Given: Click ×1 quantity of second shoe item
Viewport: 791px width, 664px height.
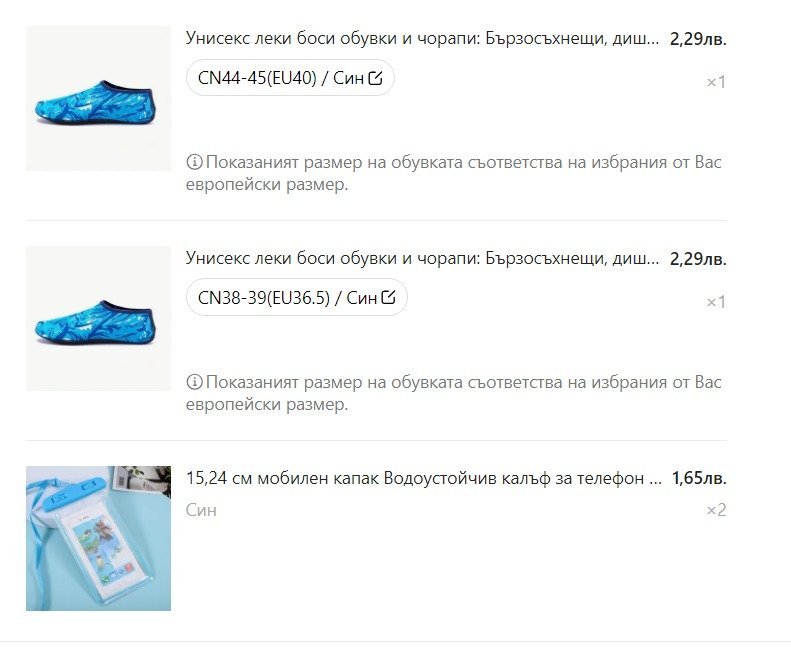Looking at the screenshot, I should [x=716, y=302].
